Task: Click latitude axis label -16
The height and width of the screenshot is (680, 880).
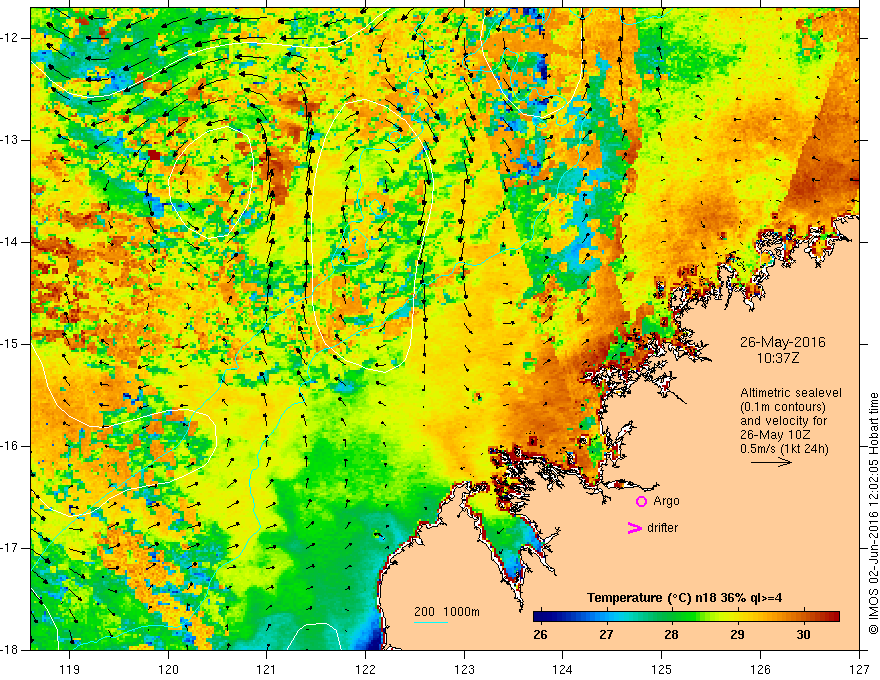Action: tap(11, 446)
